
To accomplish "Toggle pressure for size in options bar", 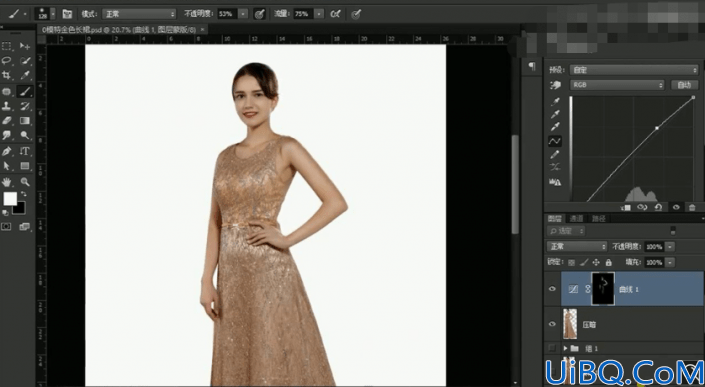I will pos(356,14).
